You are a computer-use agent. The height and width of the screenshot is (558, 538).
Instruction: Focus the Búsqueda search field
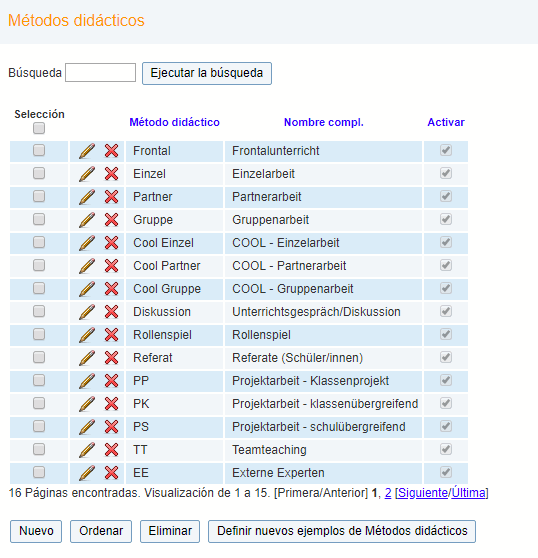coord(100,73)
